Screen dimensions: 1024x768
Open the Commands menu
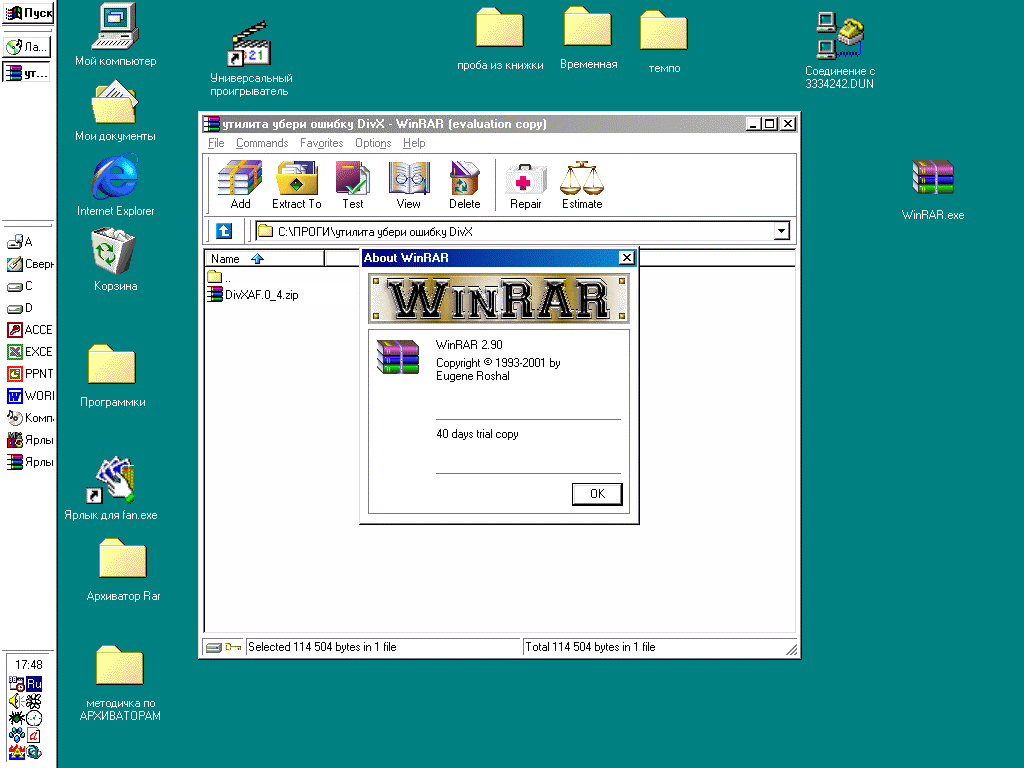pyautogui.click(x=262, y=143)
